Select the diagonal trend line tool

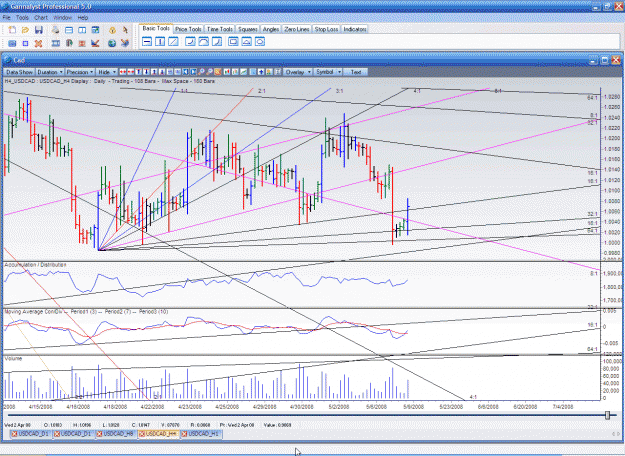point(173,41)
